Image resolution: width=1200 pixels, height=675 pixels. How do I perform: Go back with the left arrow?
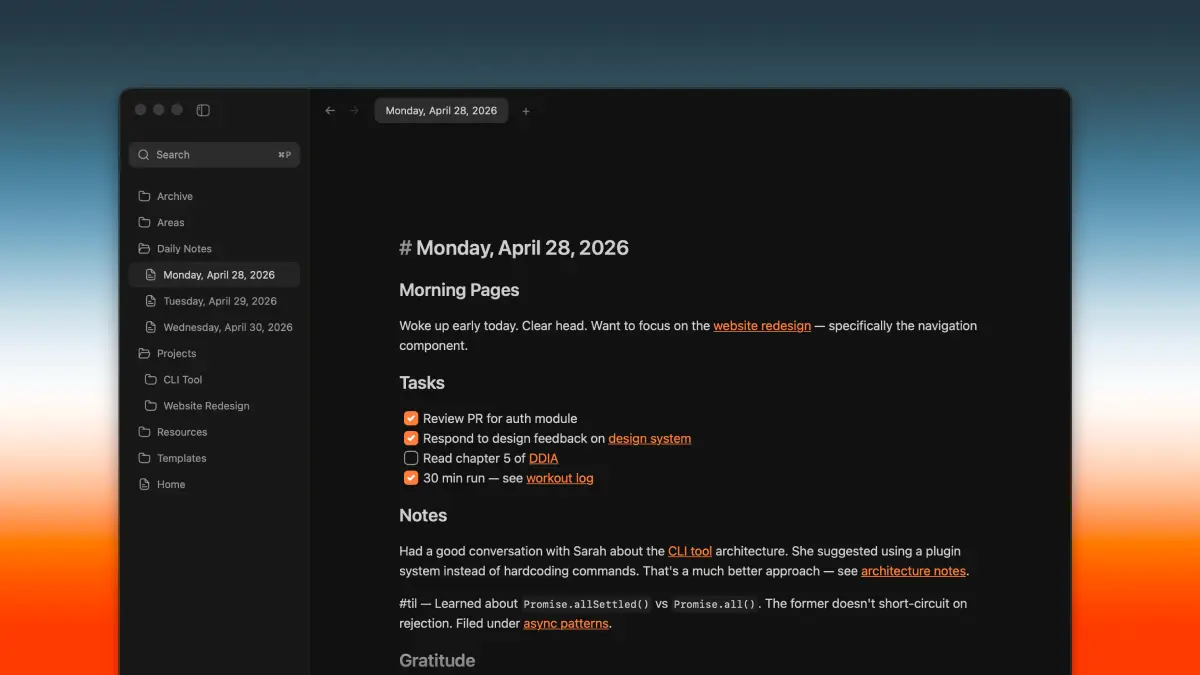(x=330, y=111)
